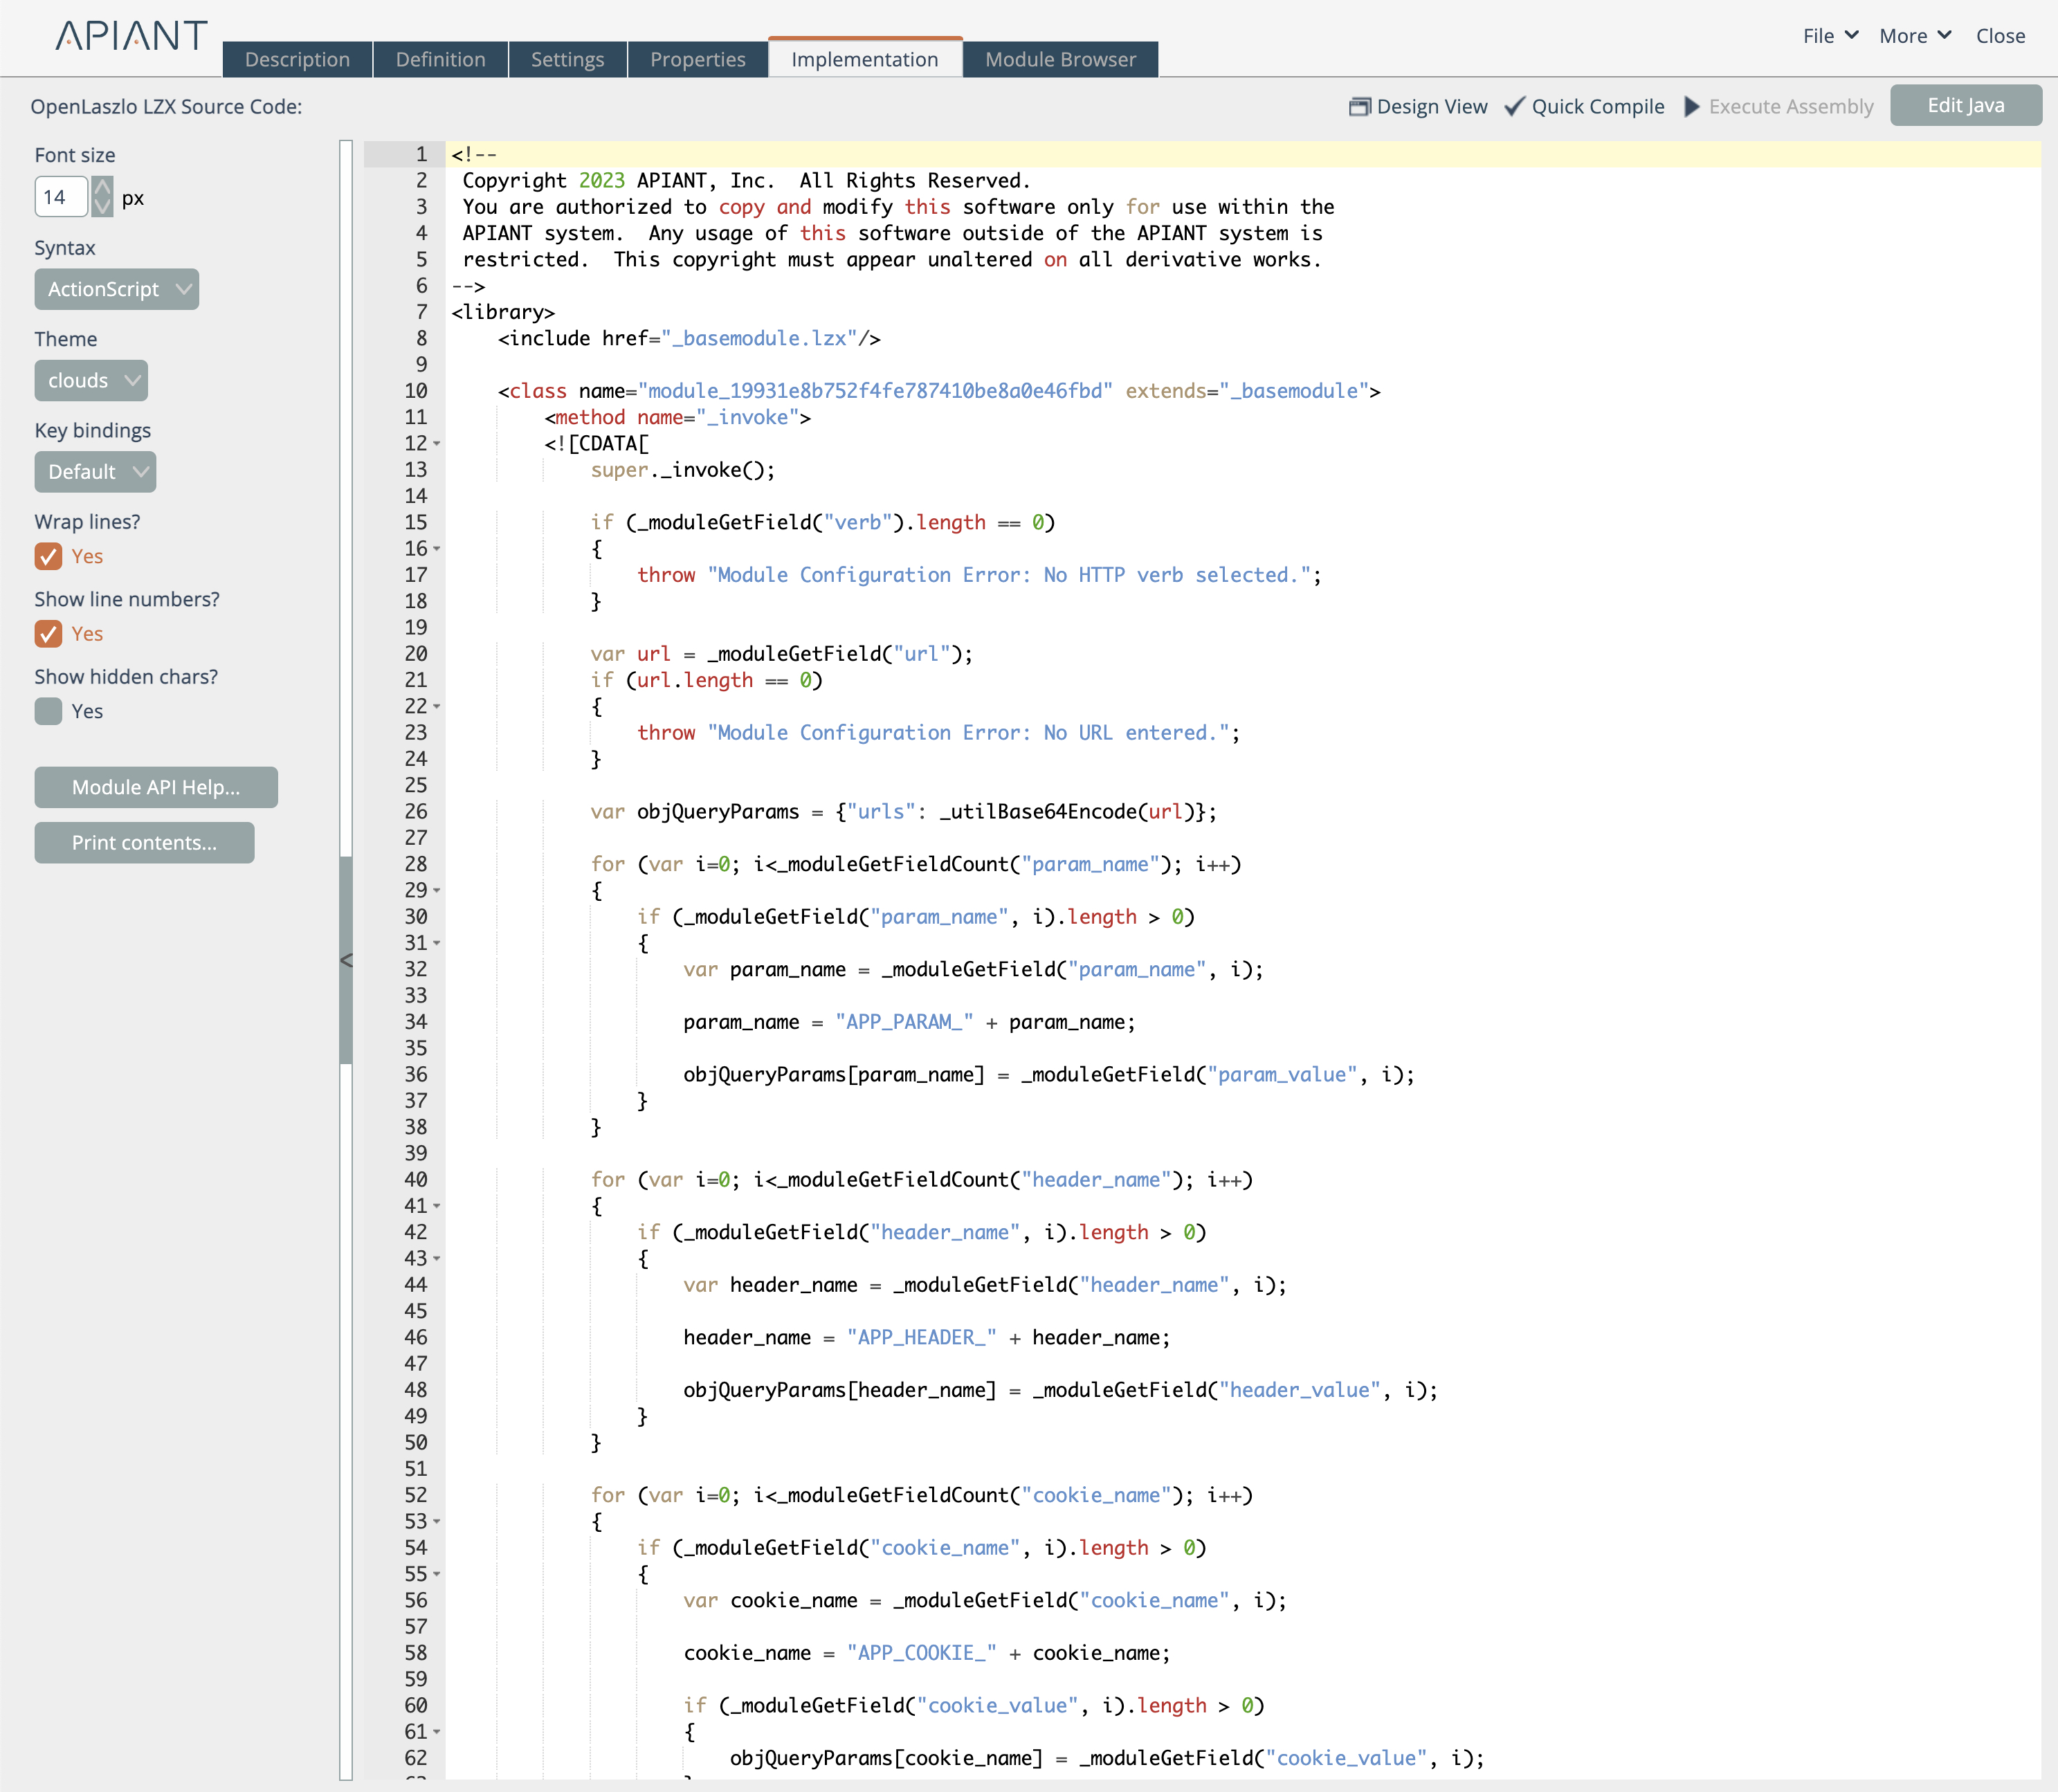Click the Execute Assembly play icon
The height and width of the screenshot is (1792, 2058).
tap(1692, 106)
